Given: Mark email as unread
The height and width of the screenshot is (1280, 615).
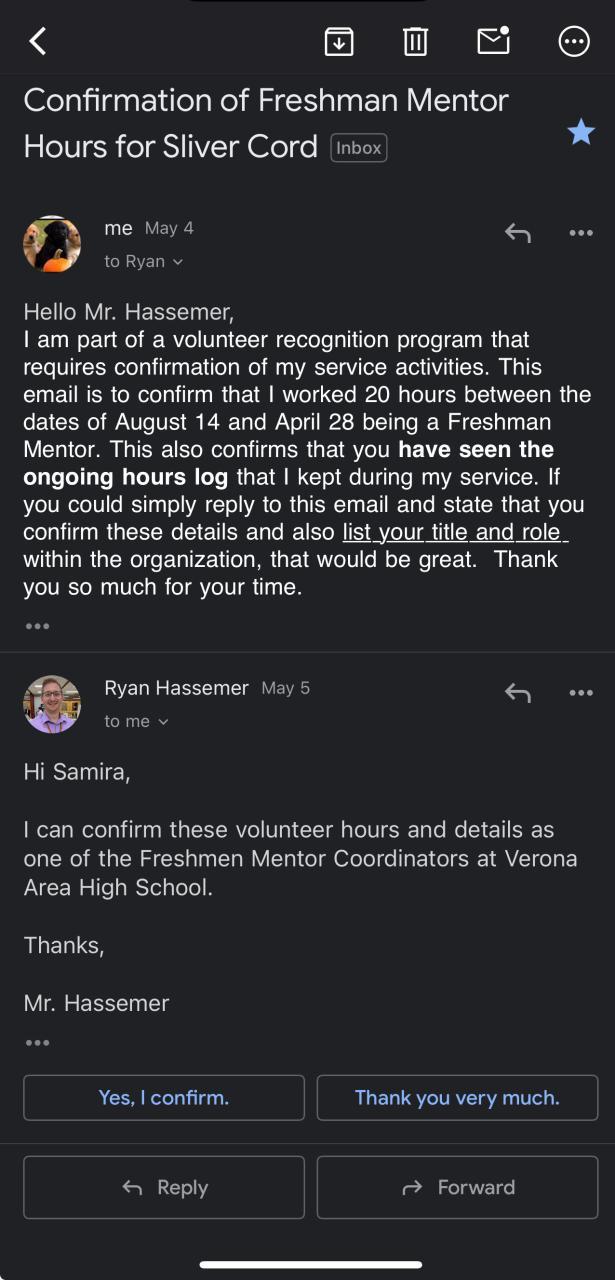Looking at the screenshot, I should coord(494,41).
